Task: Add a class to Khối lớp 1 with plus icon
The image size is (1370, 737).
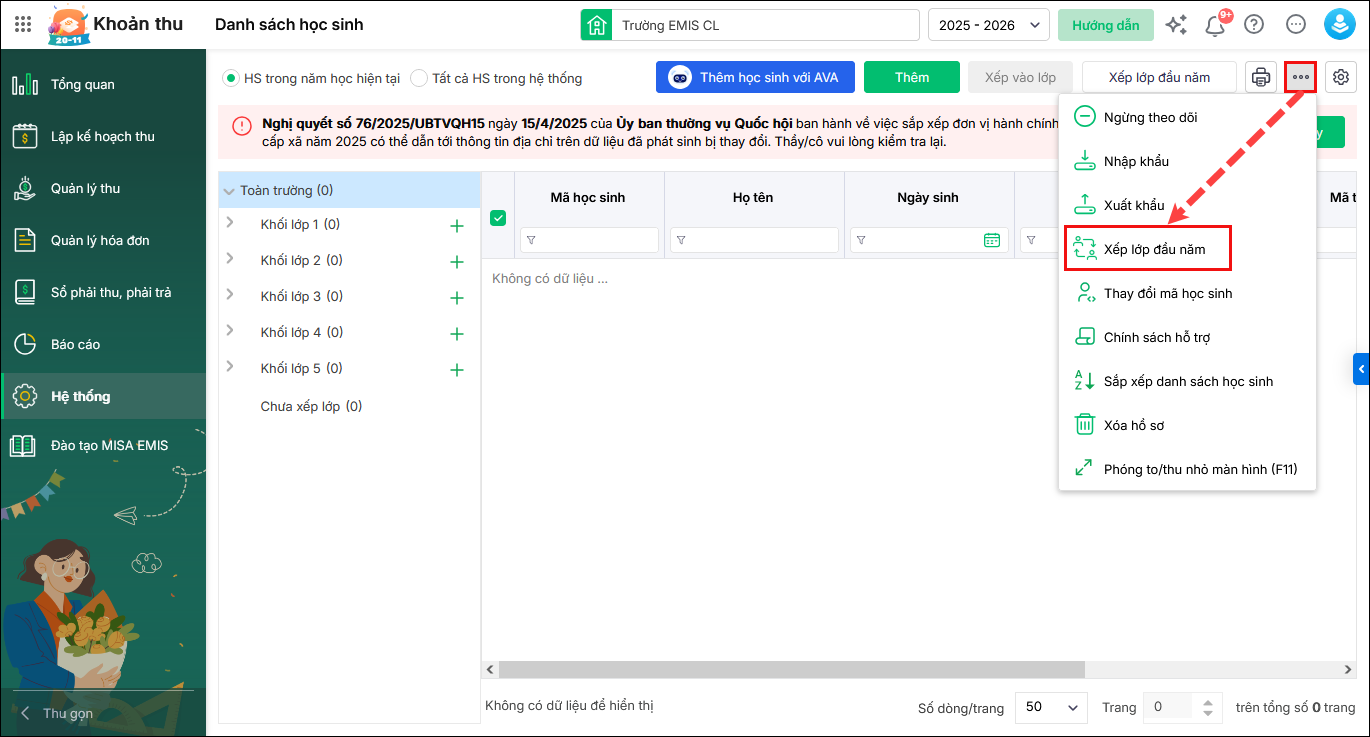Action: pos(457,226)
